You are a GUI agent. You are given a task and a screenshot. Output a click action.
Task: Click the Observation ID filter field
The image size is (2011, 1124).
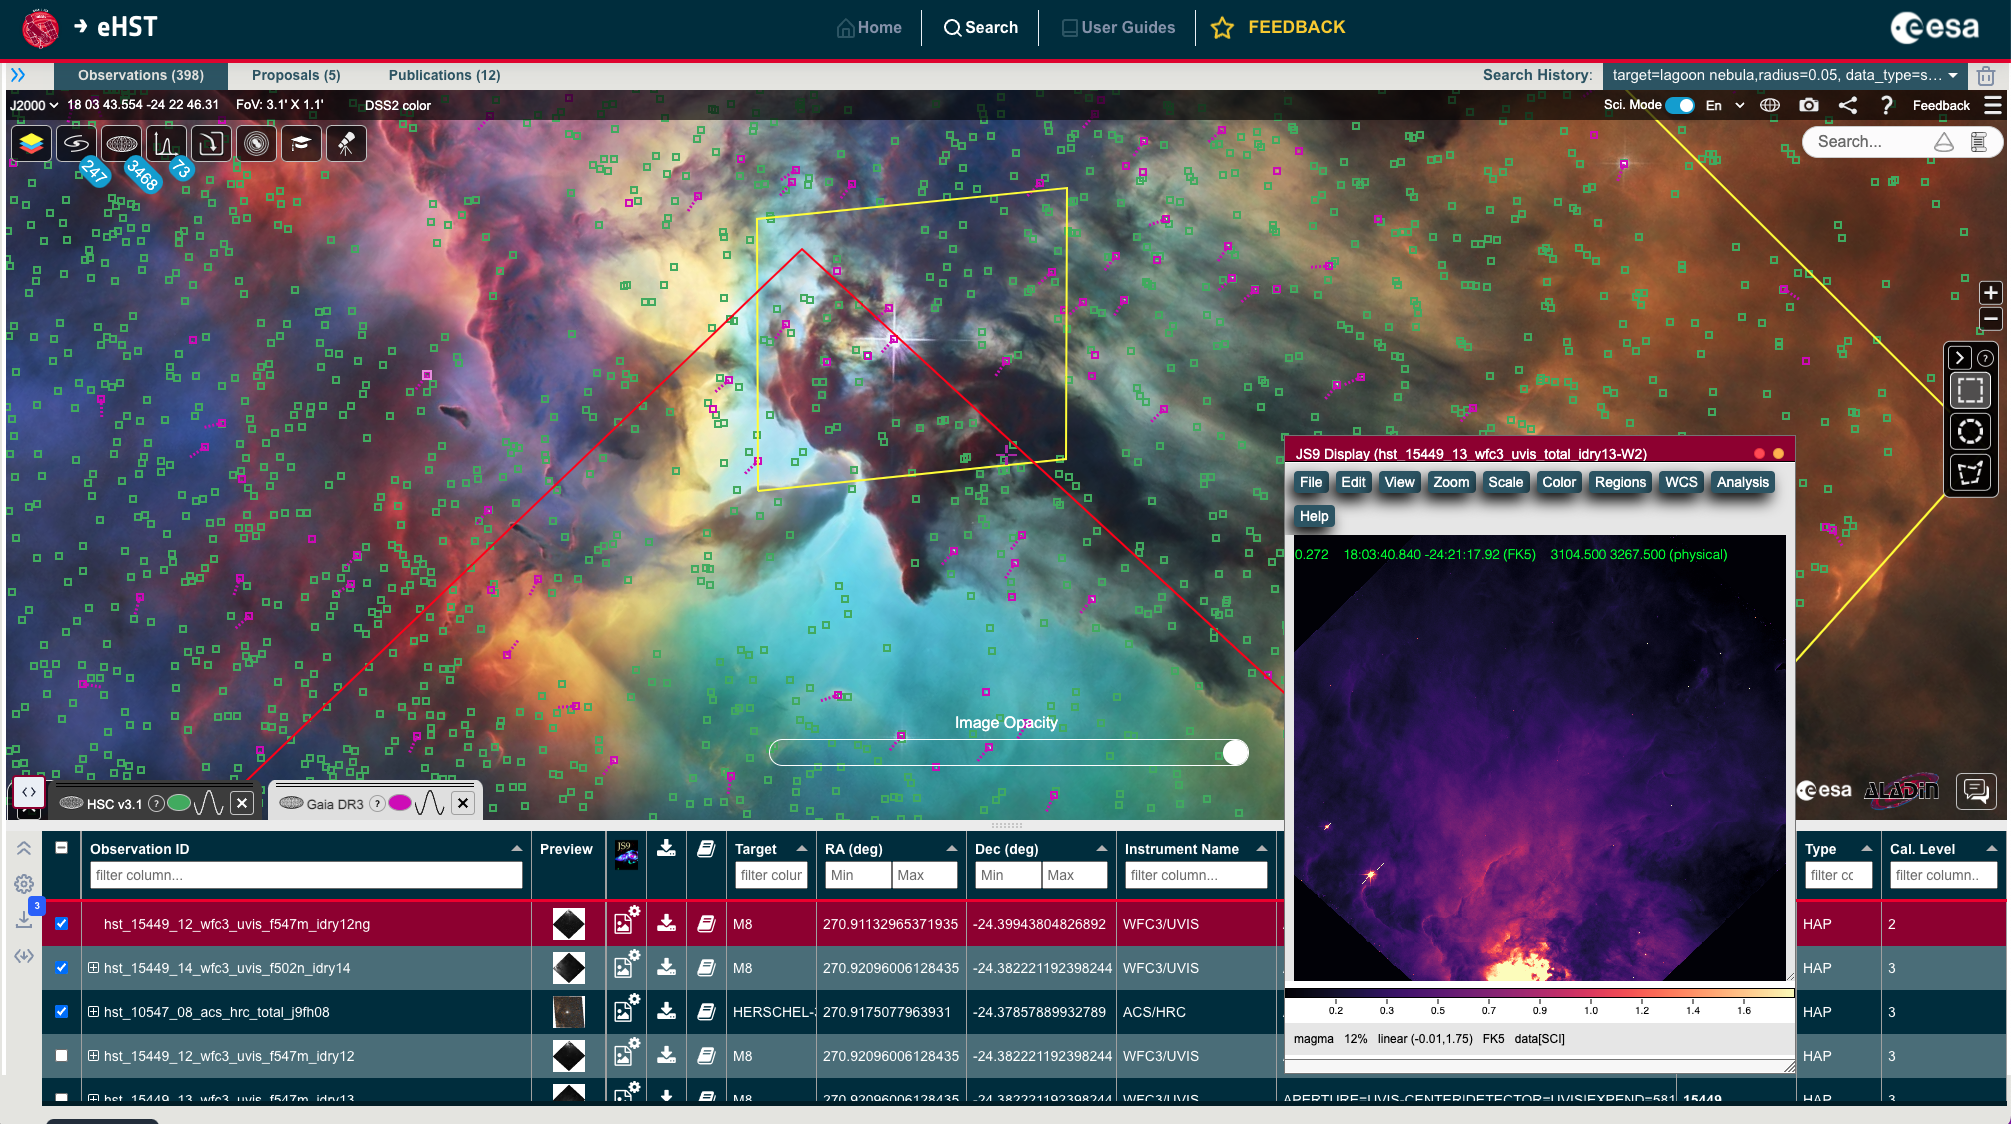(x=305, y=875)
